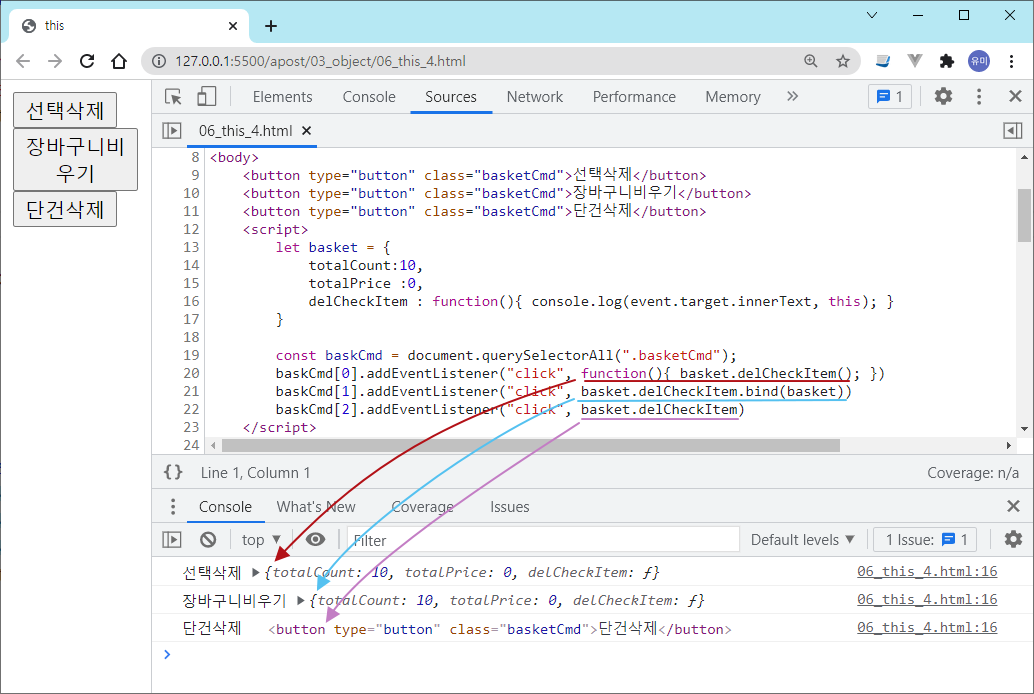Open the console settings gear
Screen dimensions: 1034x694
(1013, 540)
